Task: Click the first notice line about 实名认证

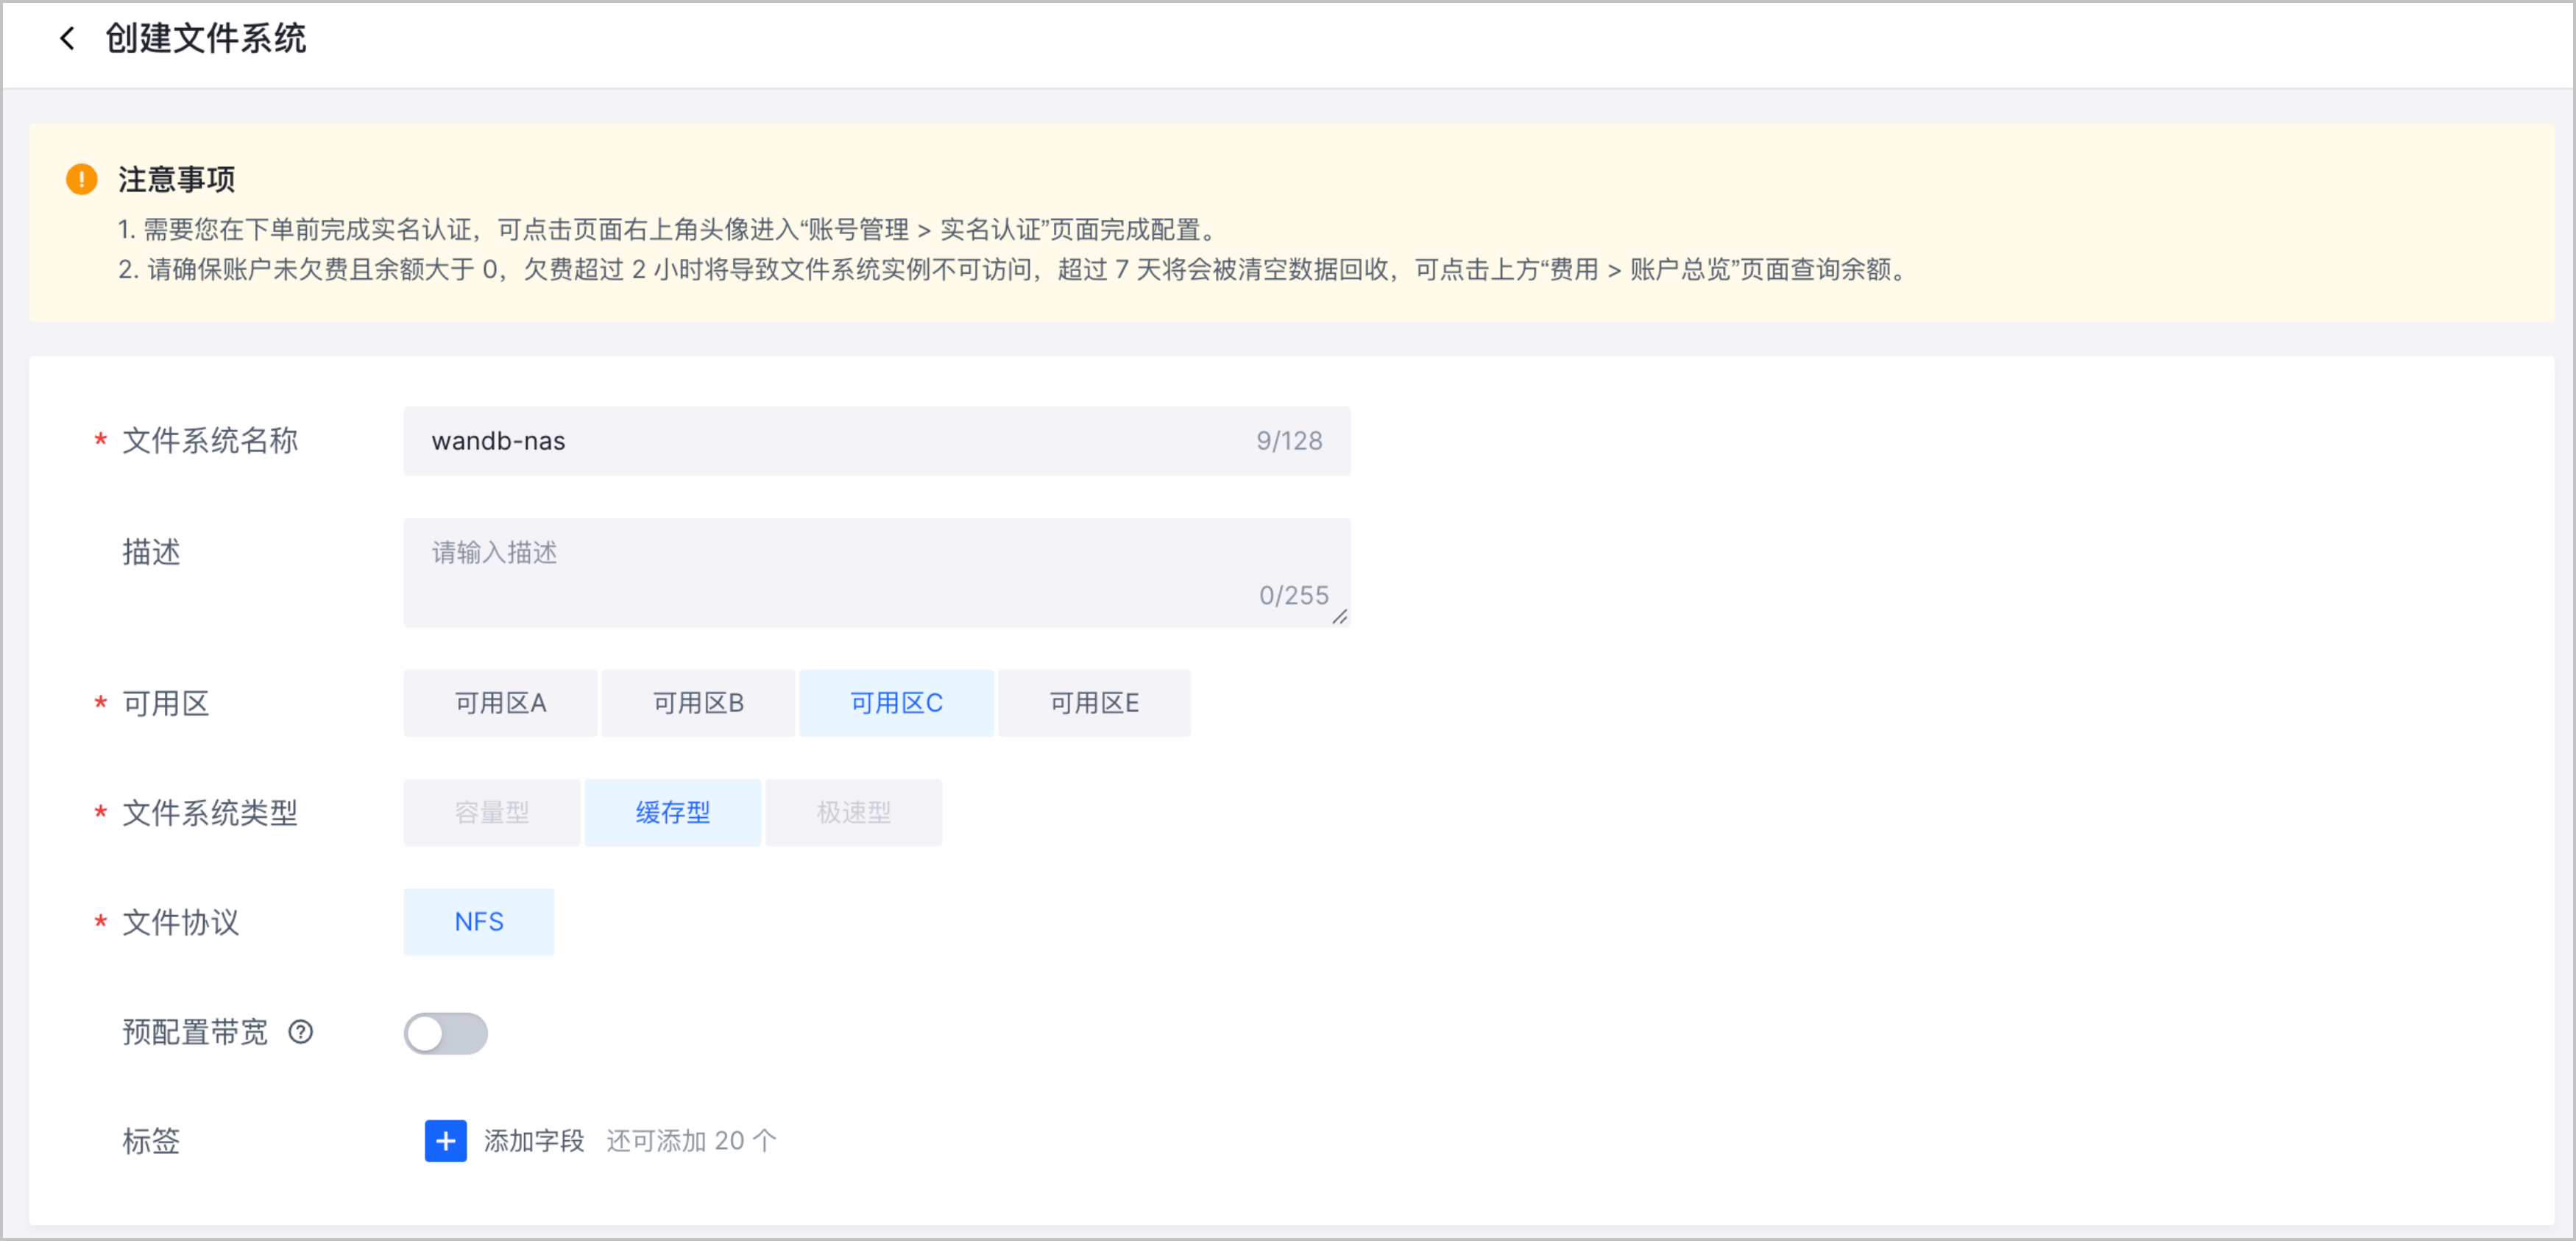Action: click(x=667, y=229)
